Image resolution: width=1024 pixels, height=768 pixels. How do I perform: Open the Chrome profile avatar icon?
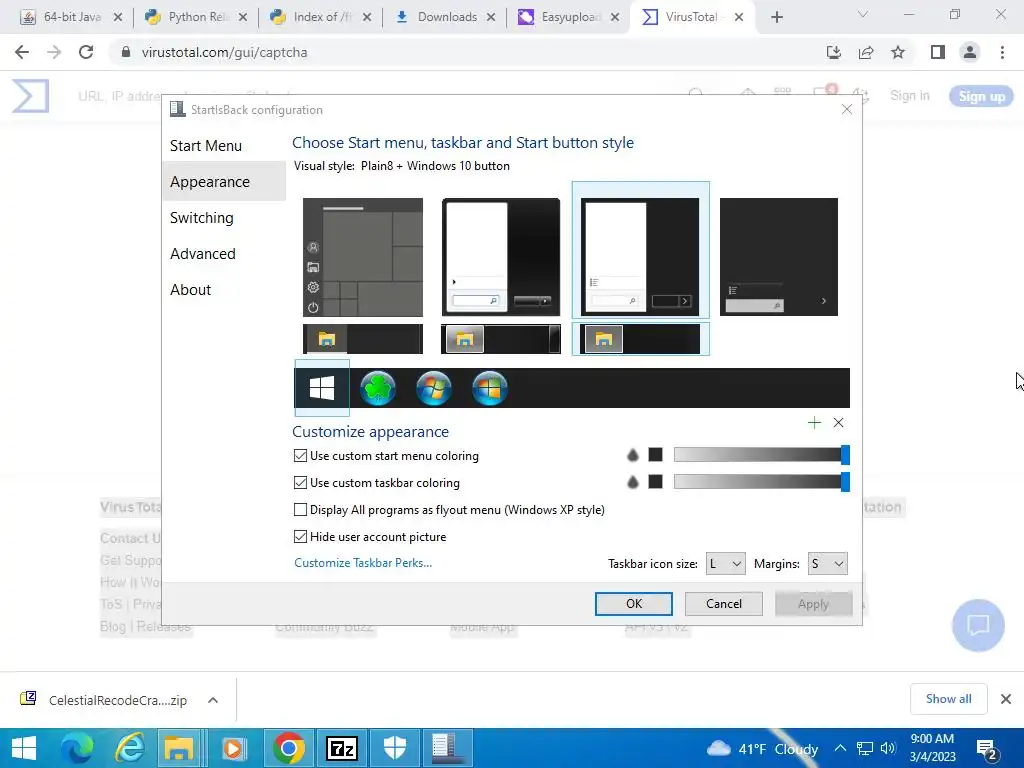click(x=970, y=52)
